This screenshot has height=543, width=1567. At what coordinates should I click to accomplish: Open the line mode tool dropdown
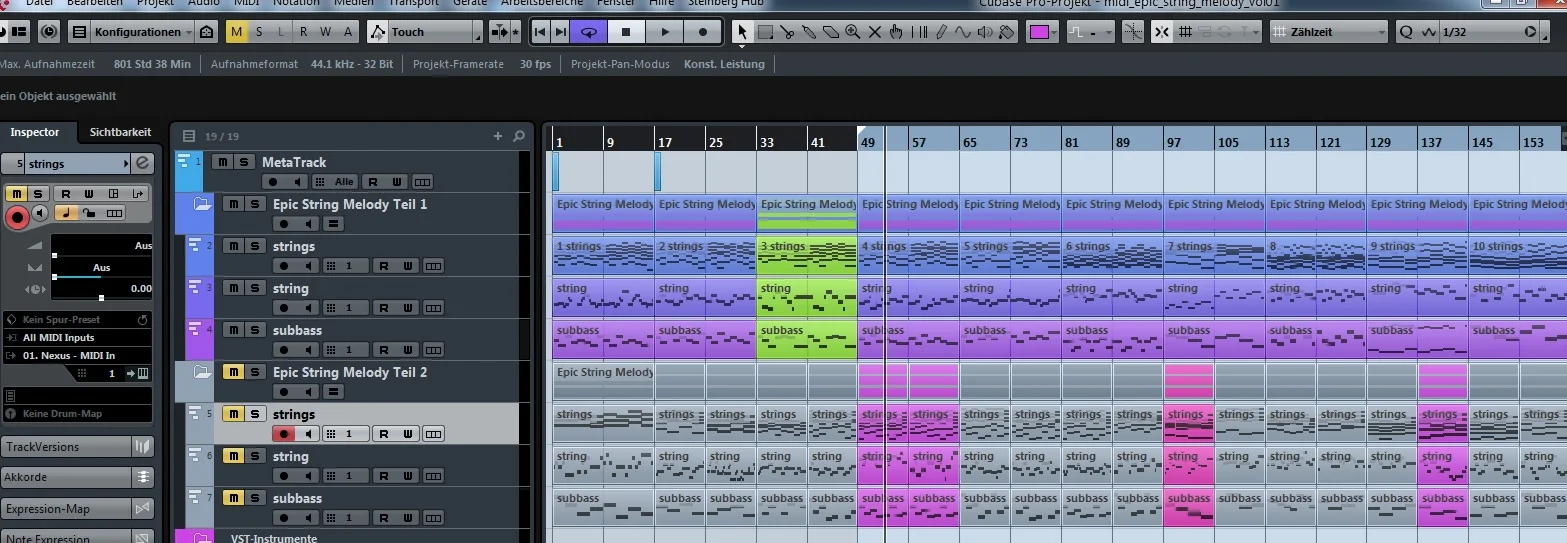point(1090,32)
